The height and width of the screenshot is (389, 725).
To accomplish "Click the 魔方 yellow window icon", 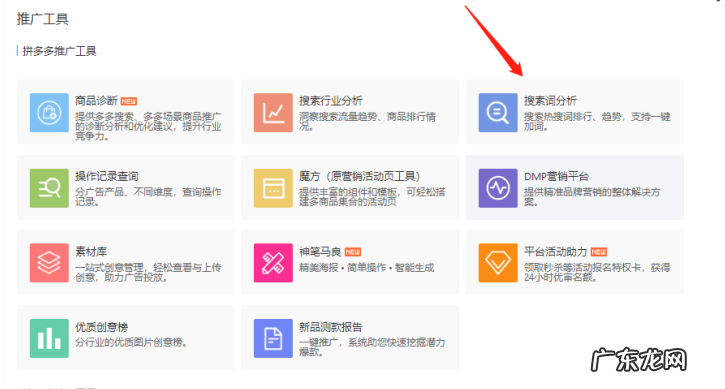I will 273,188.
